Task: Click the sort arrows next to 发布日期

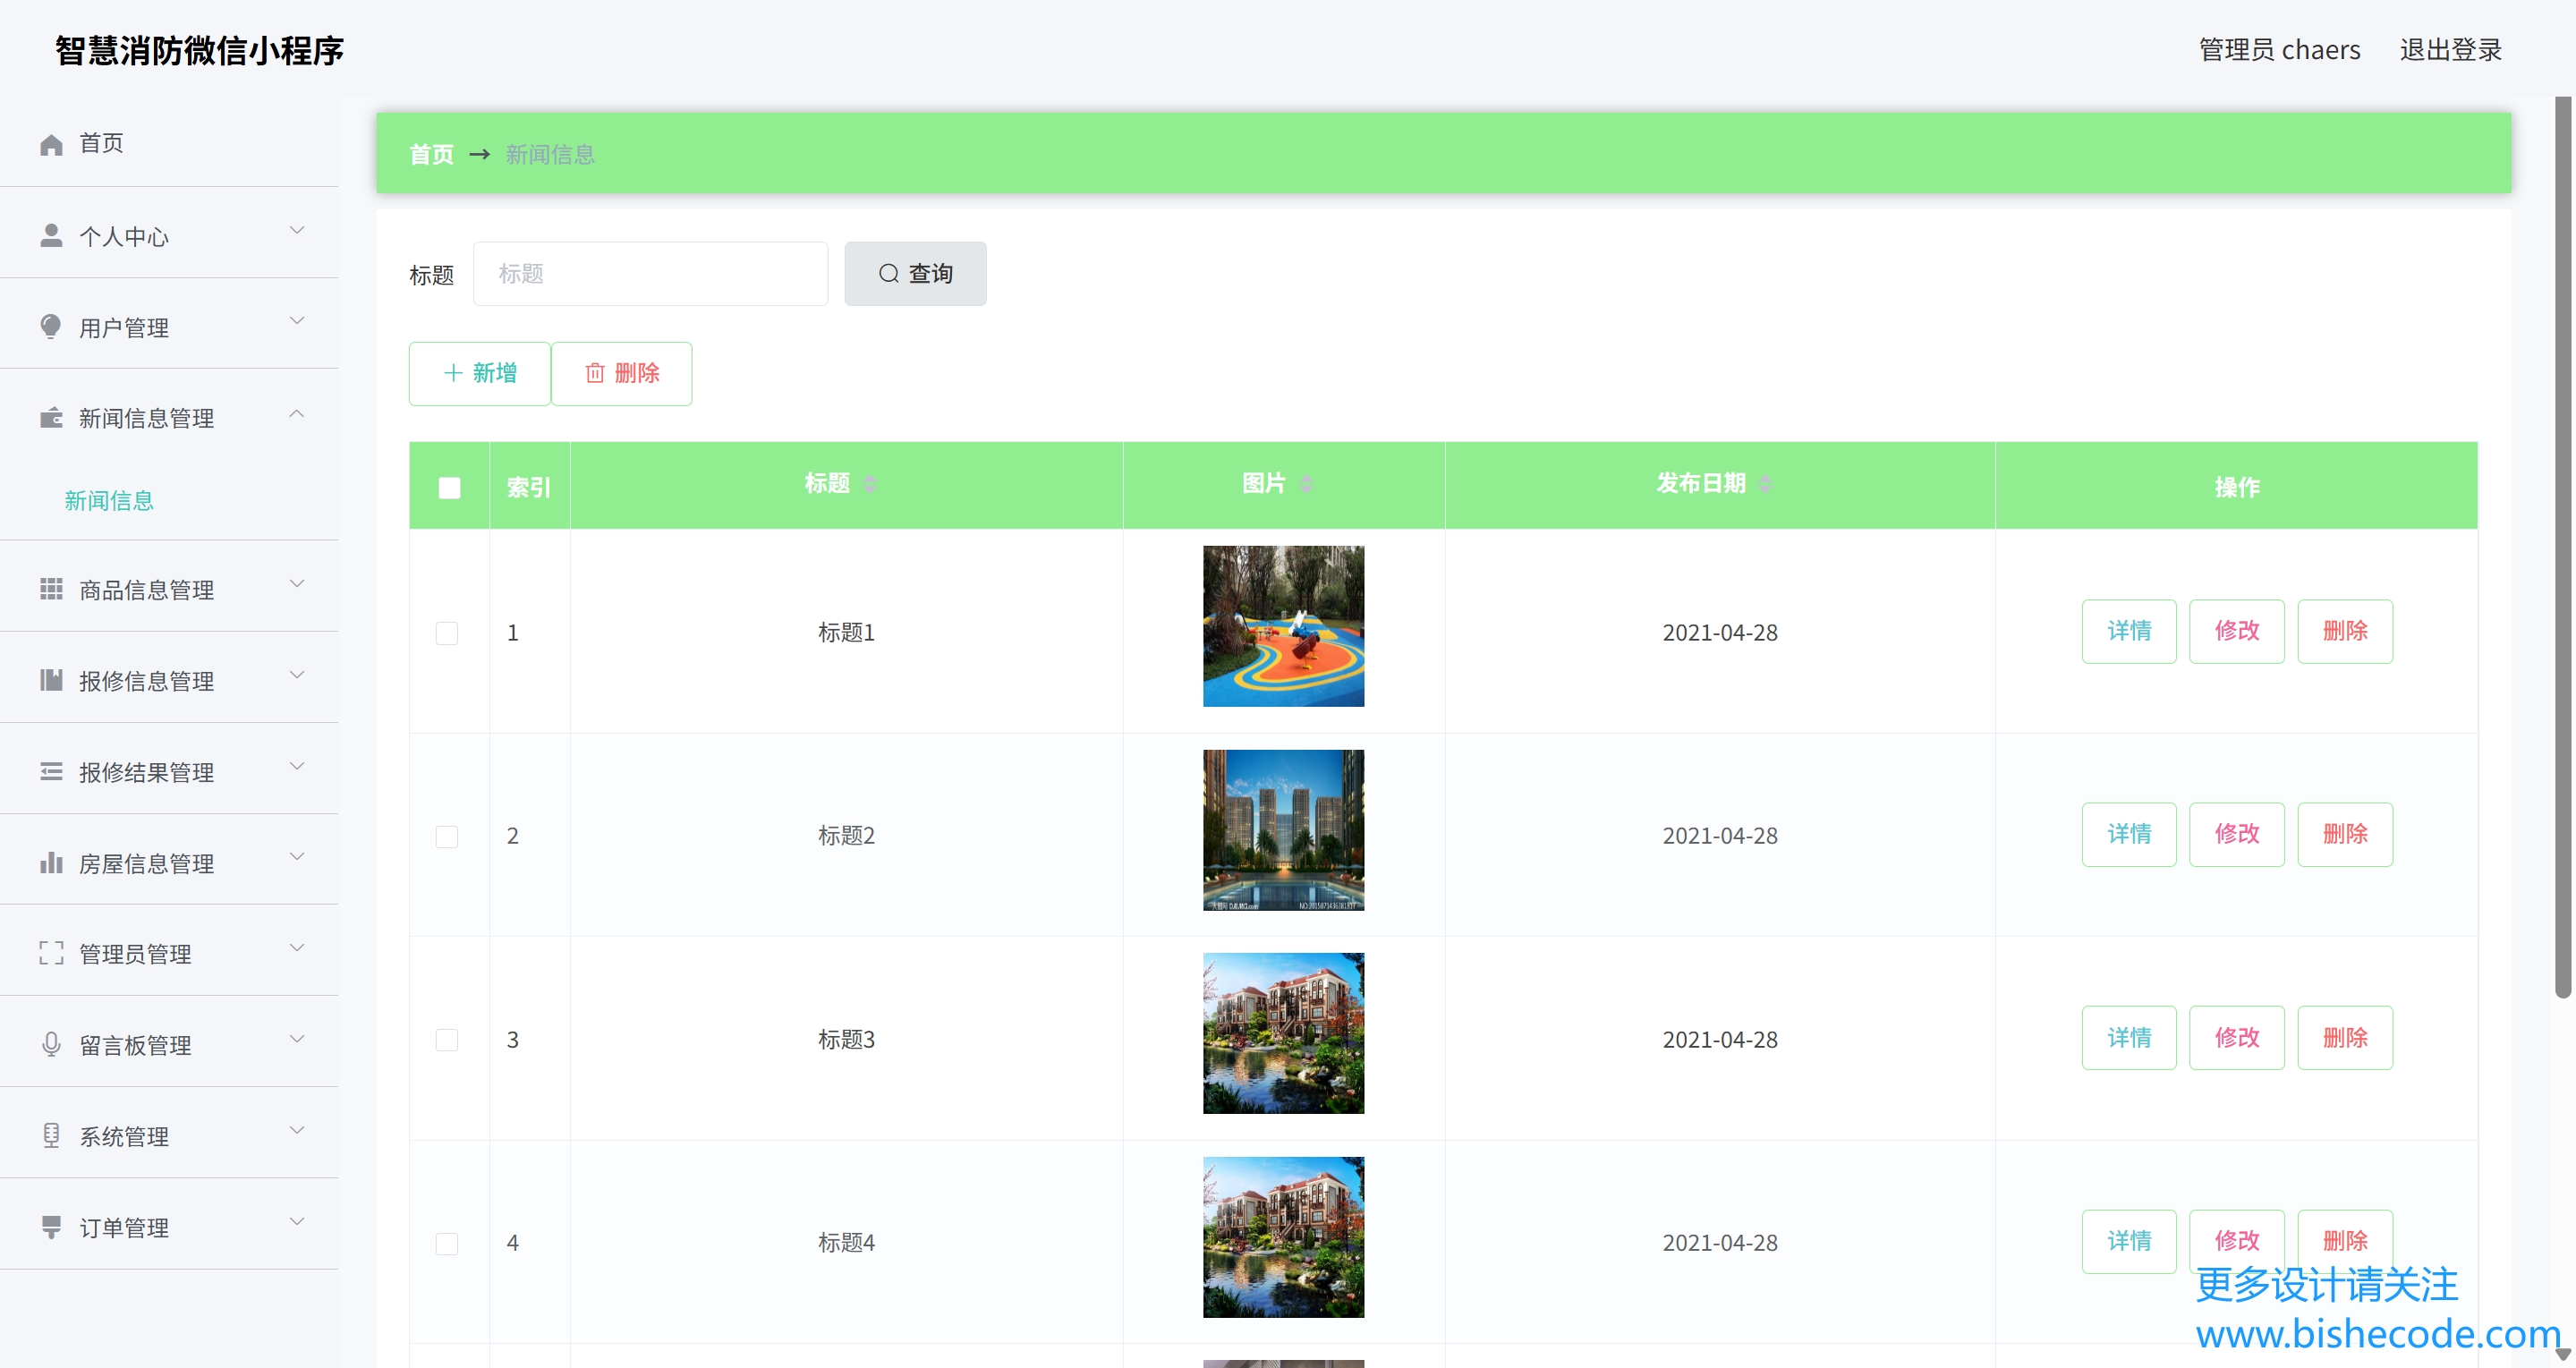Action: click(1765, 484)
